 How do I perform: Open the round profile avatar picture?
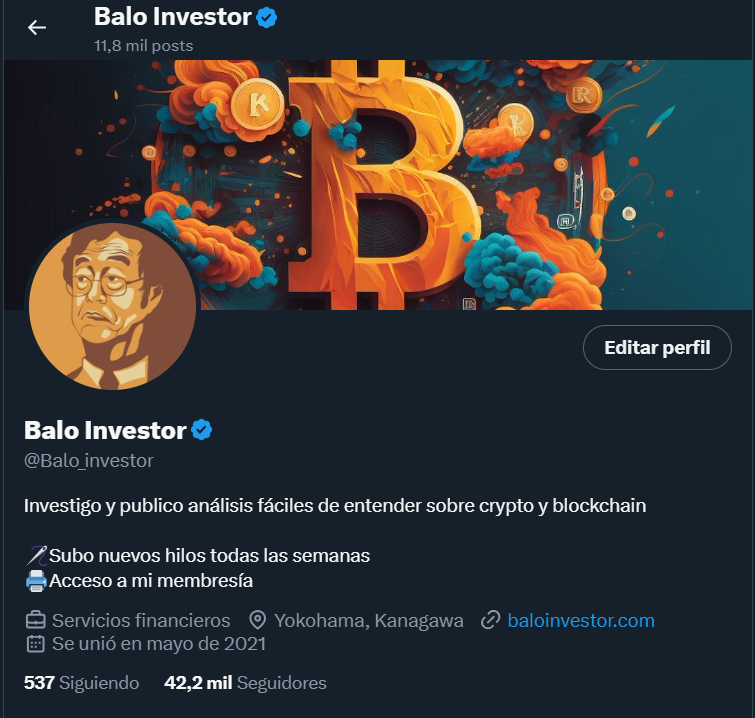[x=112, y=306]
